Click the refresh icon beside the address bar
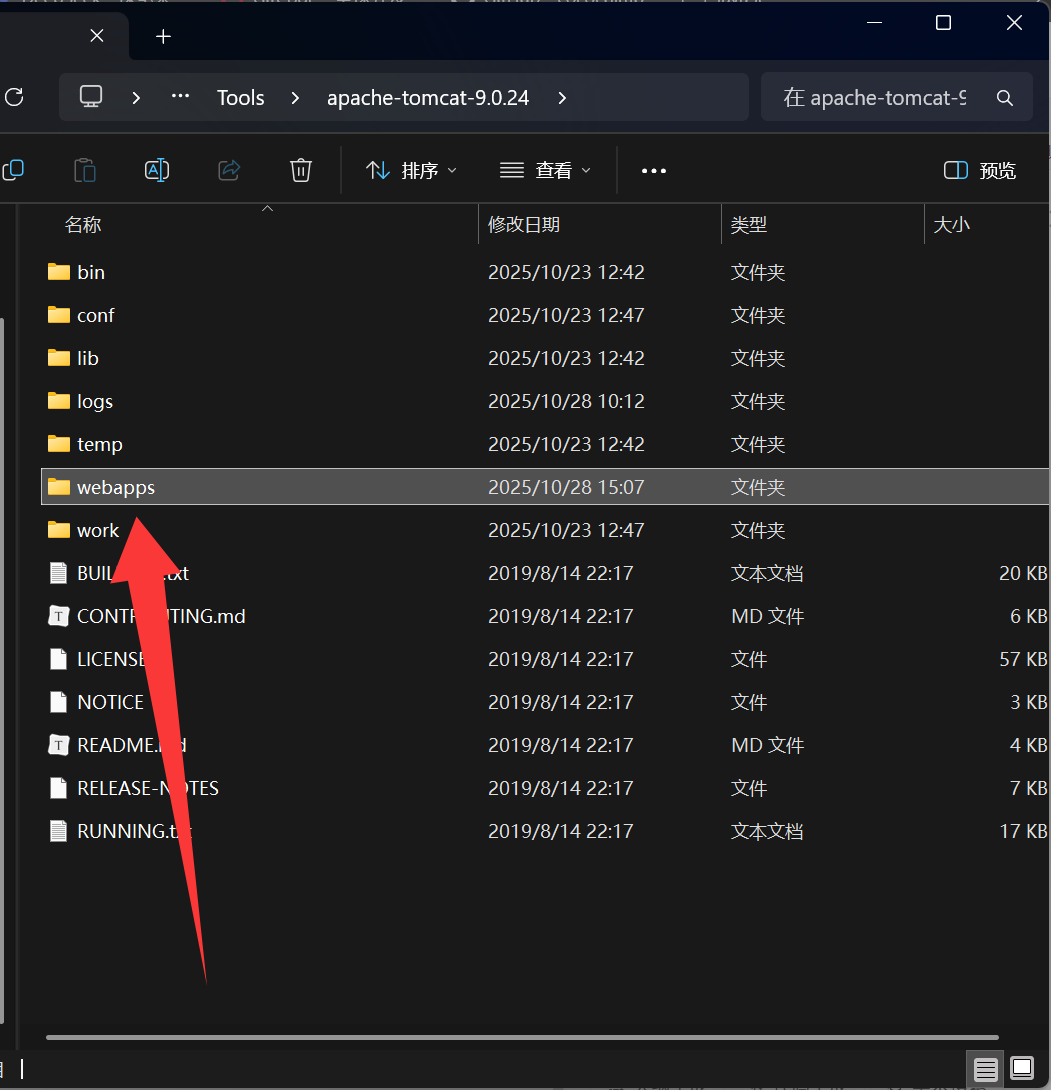The height and width of the screenshot is (1090, 1051). [x=14, y=97]
